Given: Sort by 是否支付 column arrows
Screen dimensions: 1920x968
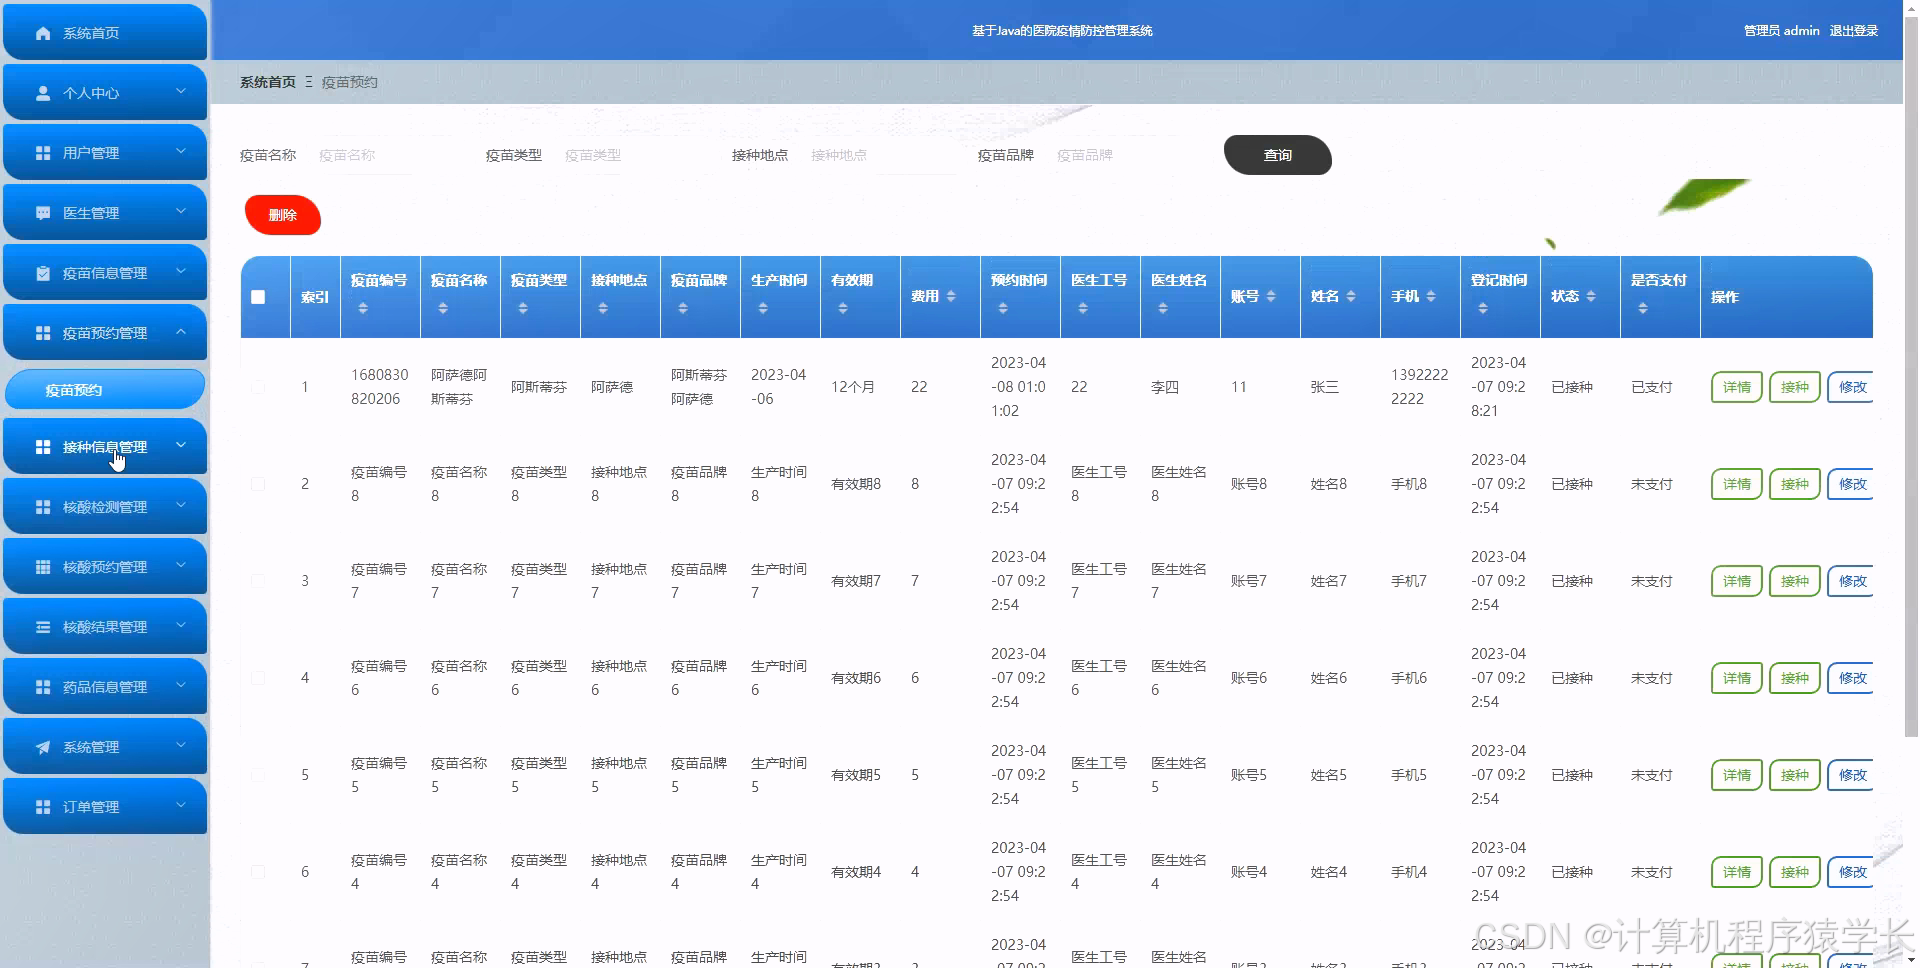Looking at the screenshot, I should (x=1643, y=309).
